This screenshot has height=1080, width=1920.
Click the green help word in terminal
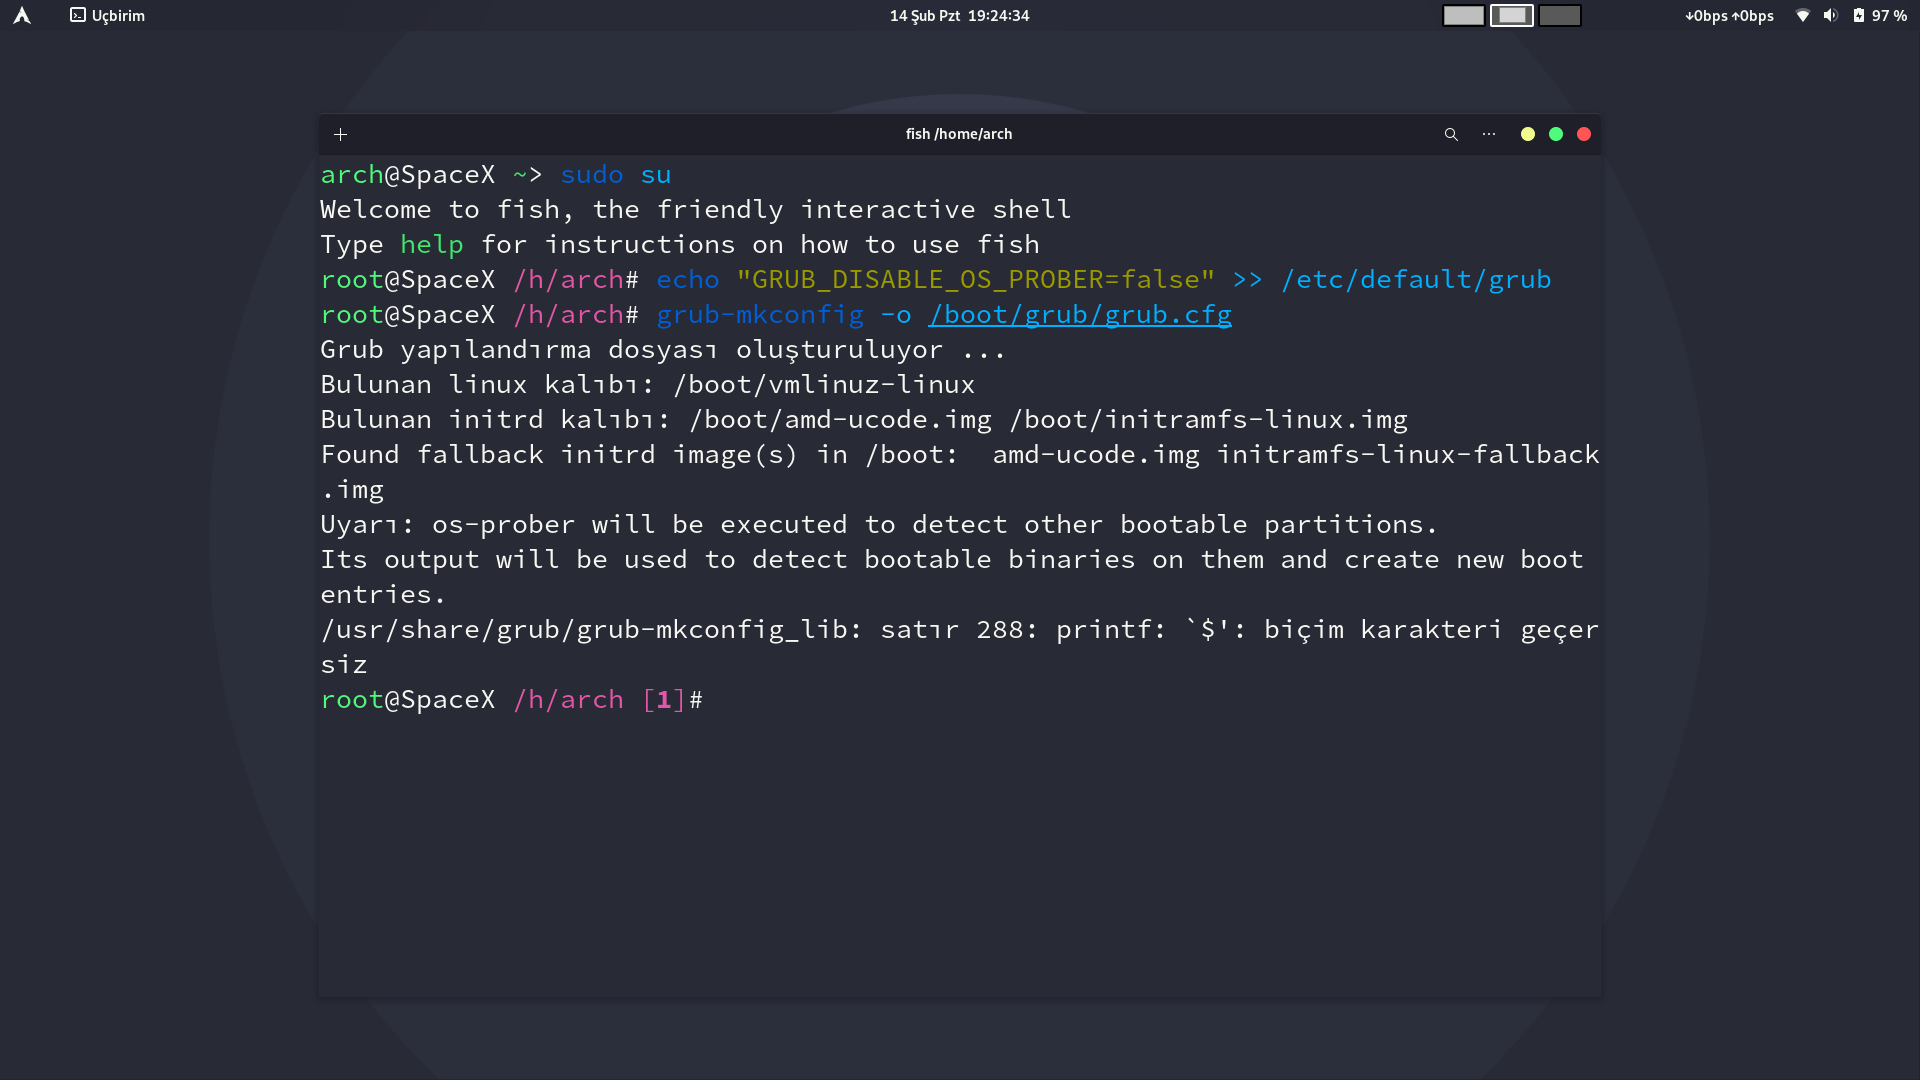point(431,244)
